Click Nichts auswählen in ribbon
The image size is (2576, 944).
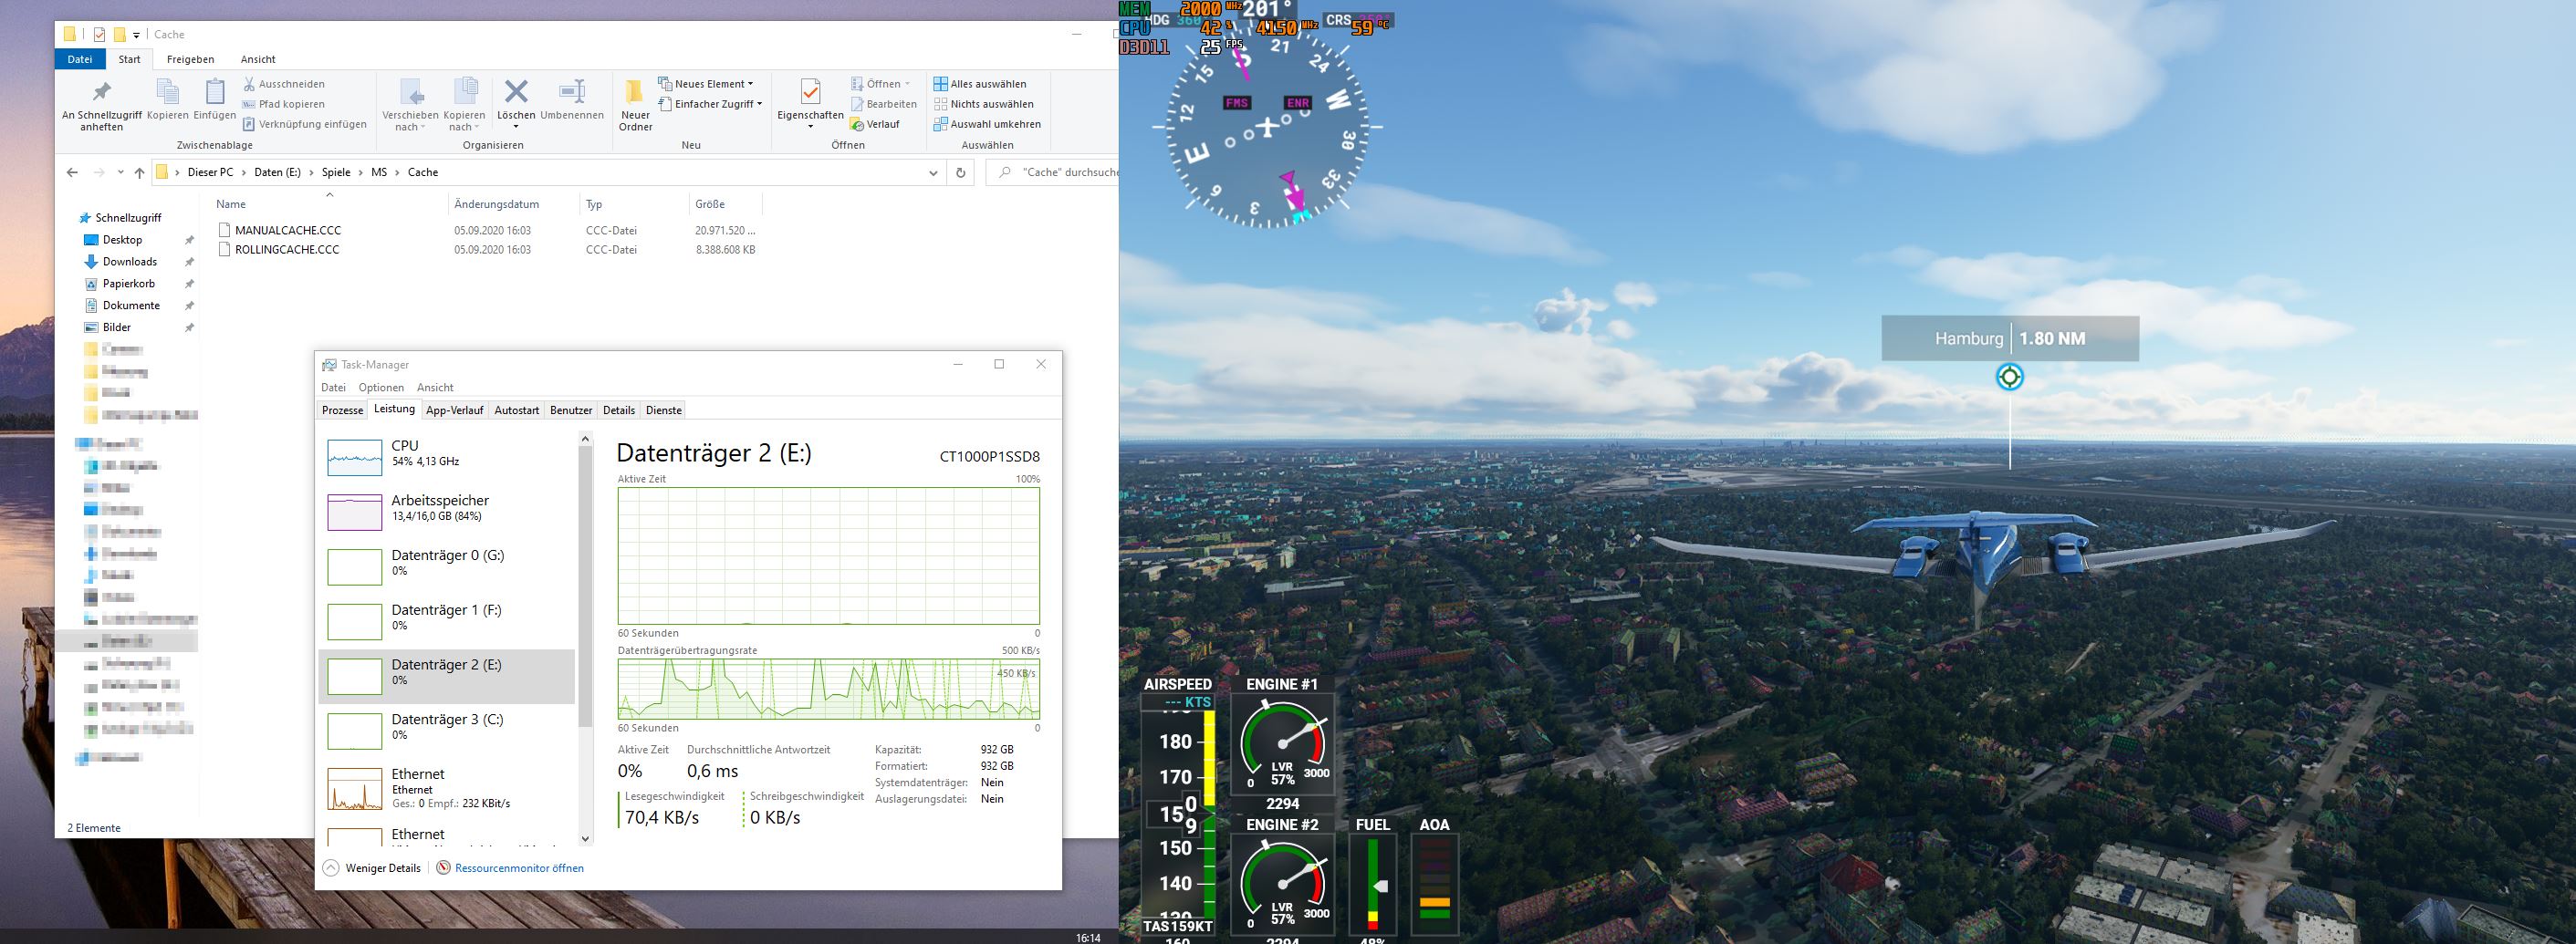[x=983, y=104]
